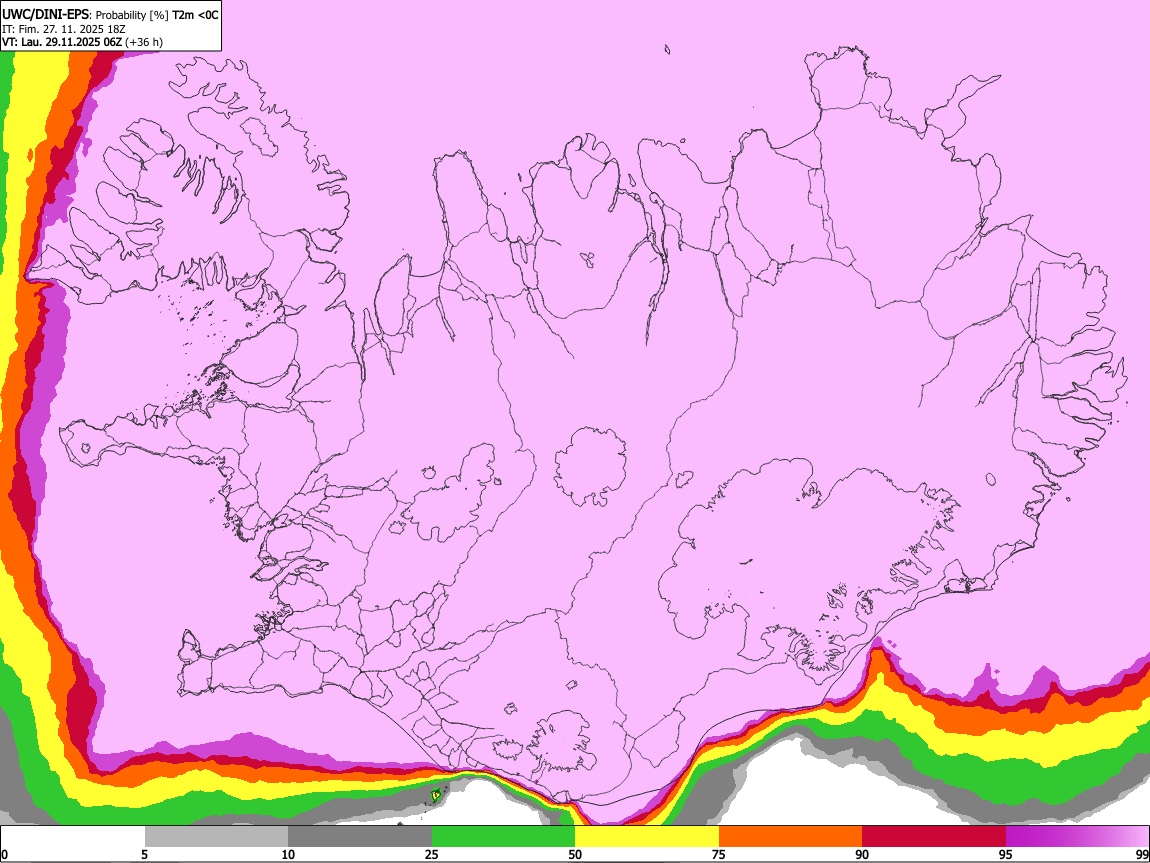Click the legend label '90'

tap(862, 855)
